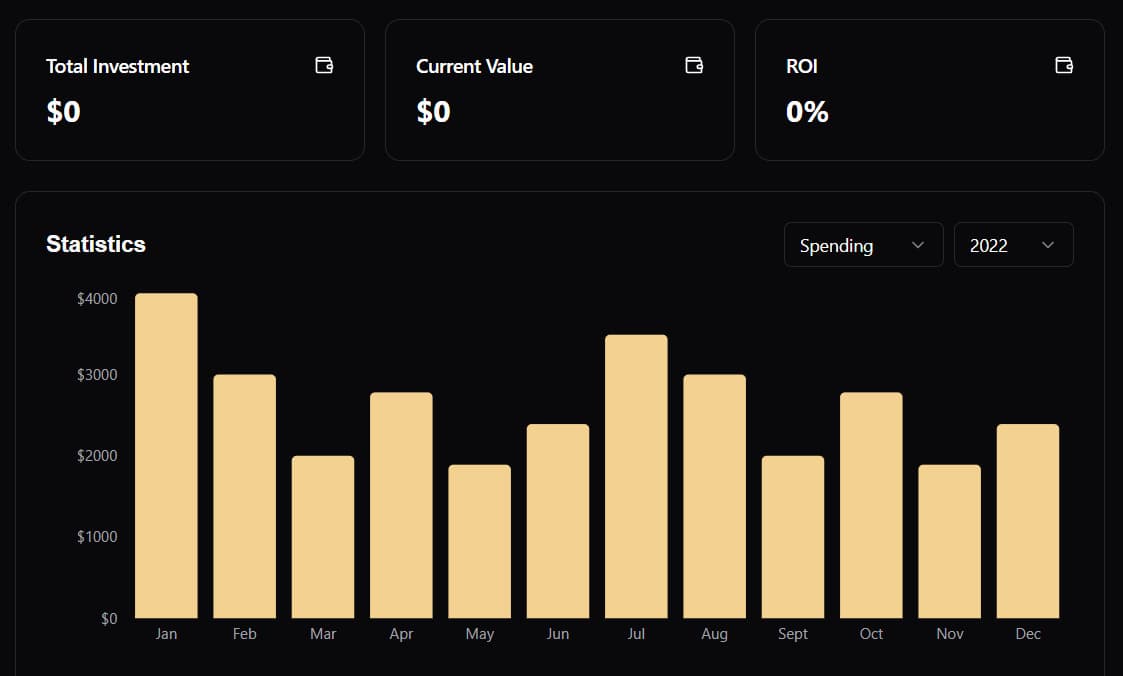Click the Current Value $0 amount
This screenshot has height=676, width=1123.
(433, 111)
